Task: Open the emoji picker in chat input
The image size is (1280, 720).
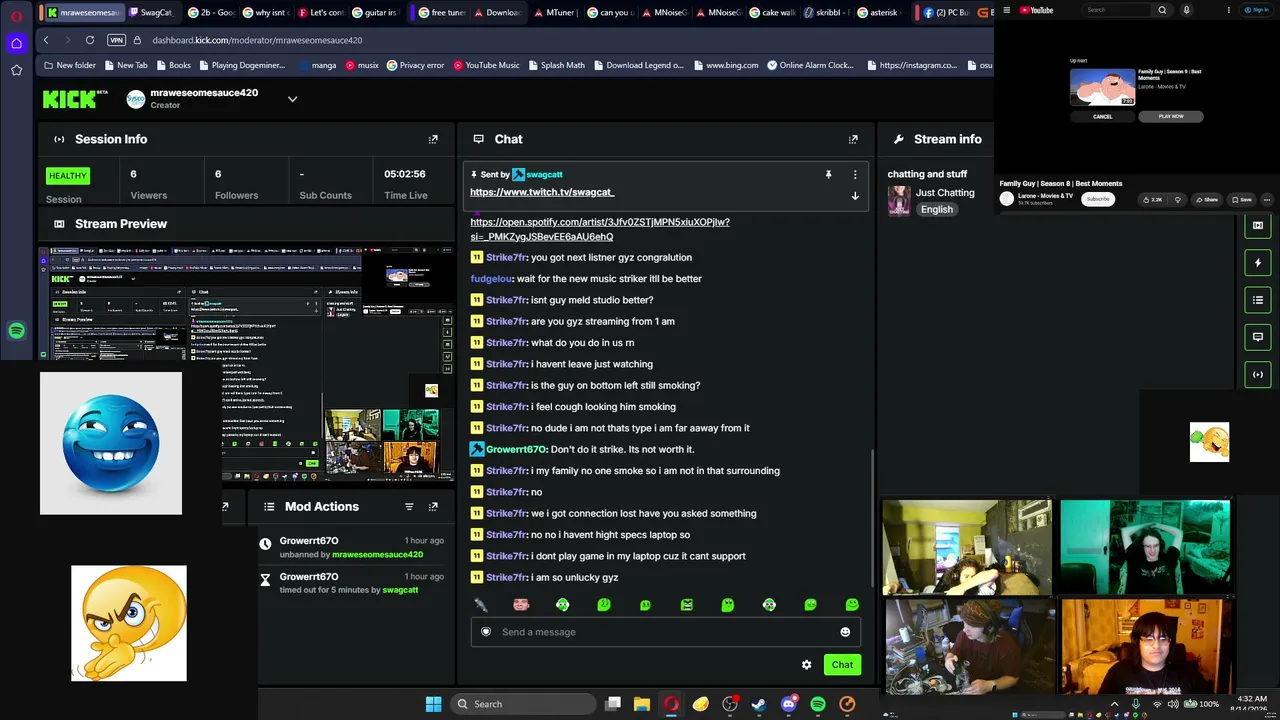Action: [845, 632]
